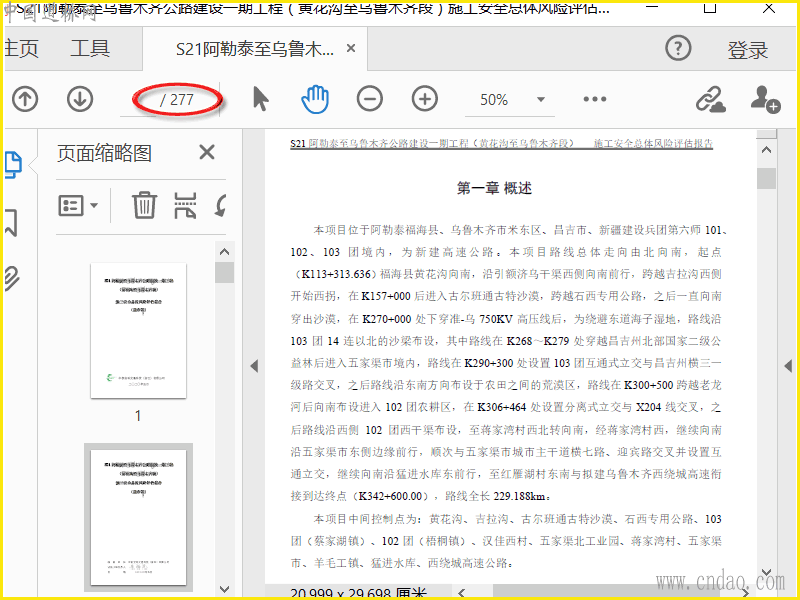Click thumbnail panel scroll up arrow

(x=224, y=252)
